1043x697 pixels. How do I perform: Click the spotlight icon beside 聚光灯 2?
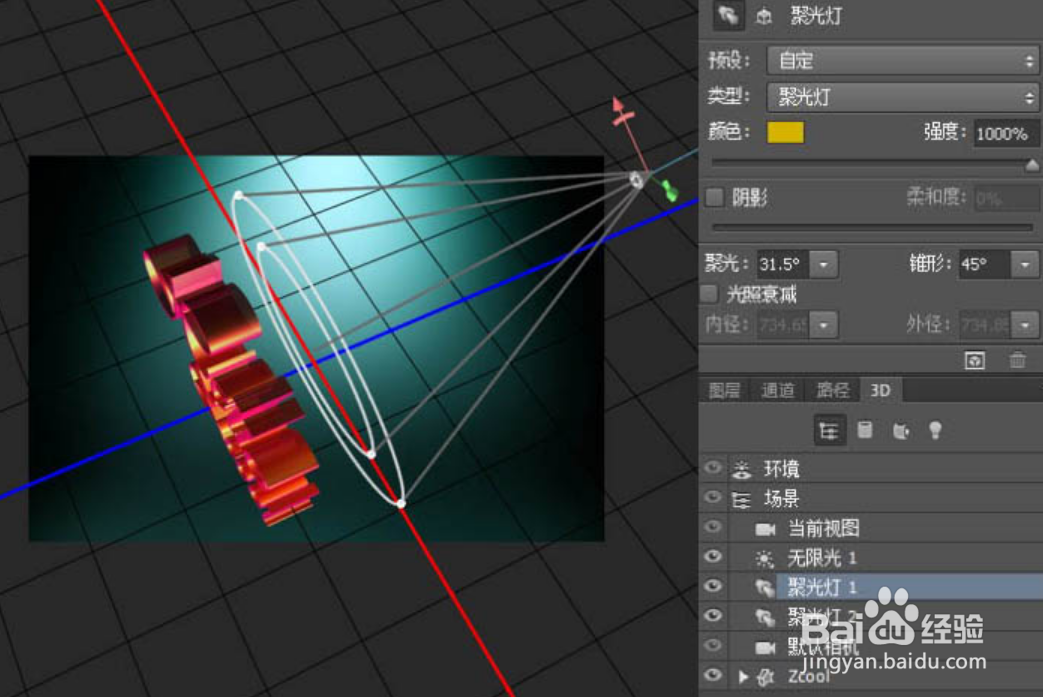click(764, 617)
